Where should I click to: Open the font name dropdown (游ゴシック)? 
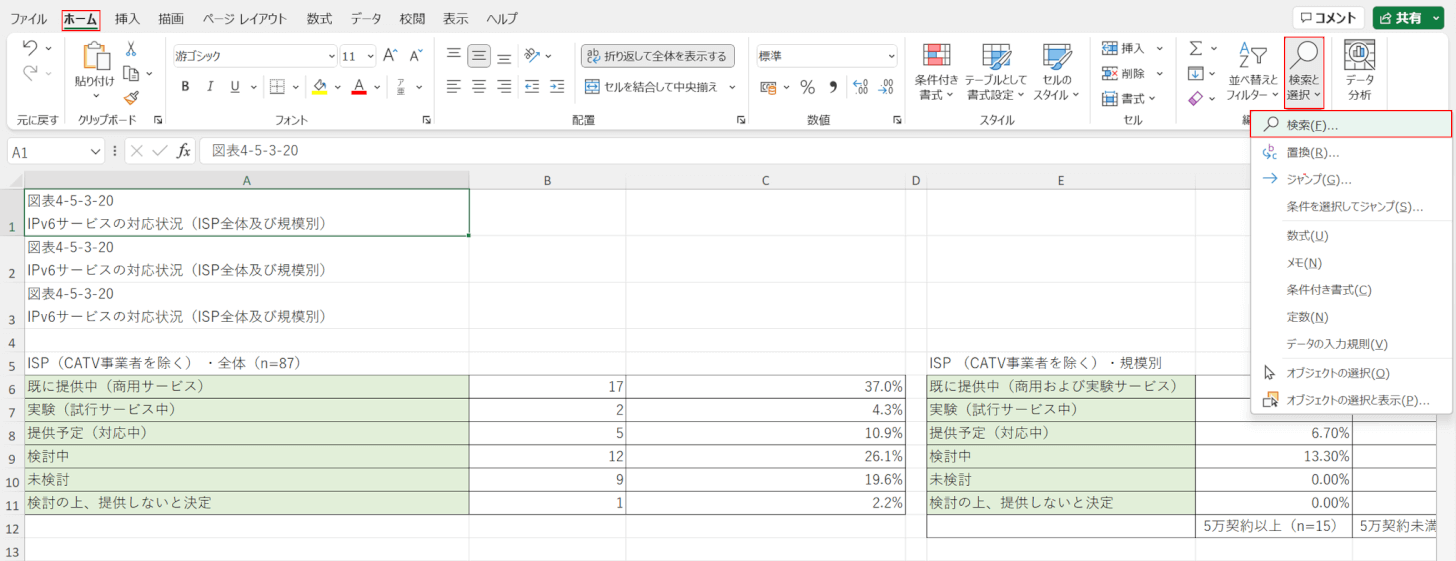(x=254, y=56)
